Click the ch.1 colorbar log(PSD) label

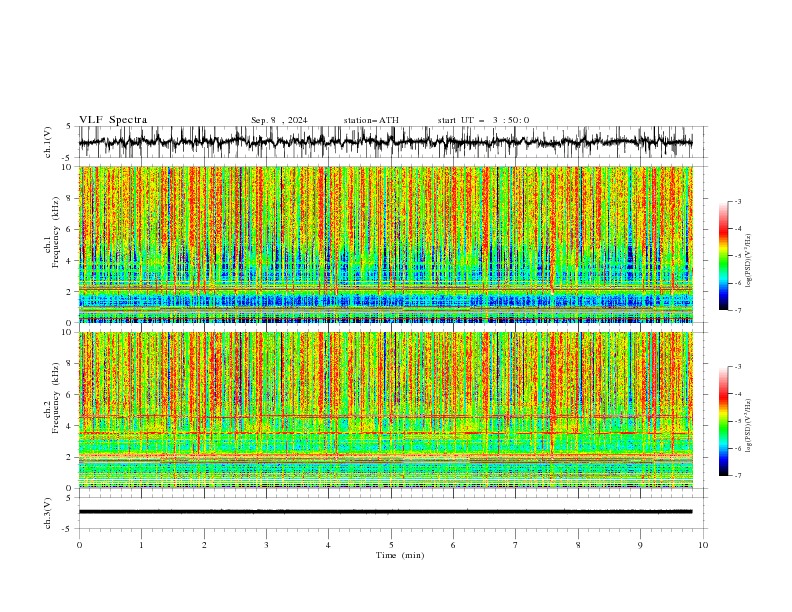coord(748,261)
